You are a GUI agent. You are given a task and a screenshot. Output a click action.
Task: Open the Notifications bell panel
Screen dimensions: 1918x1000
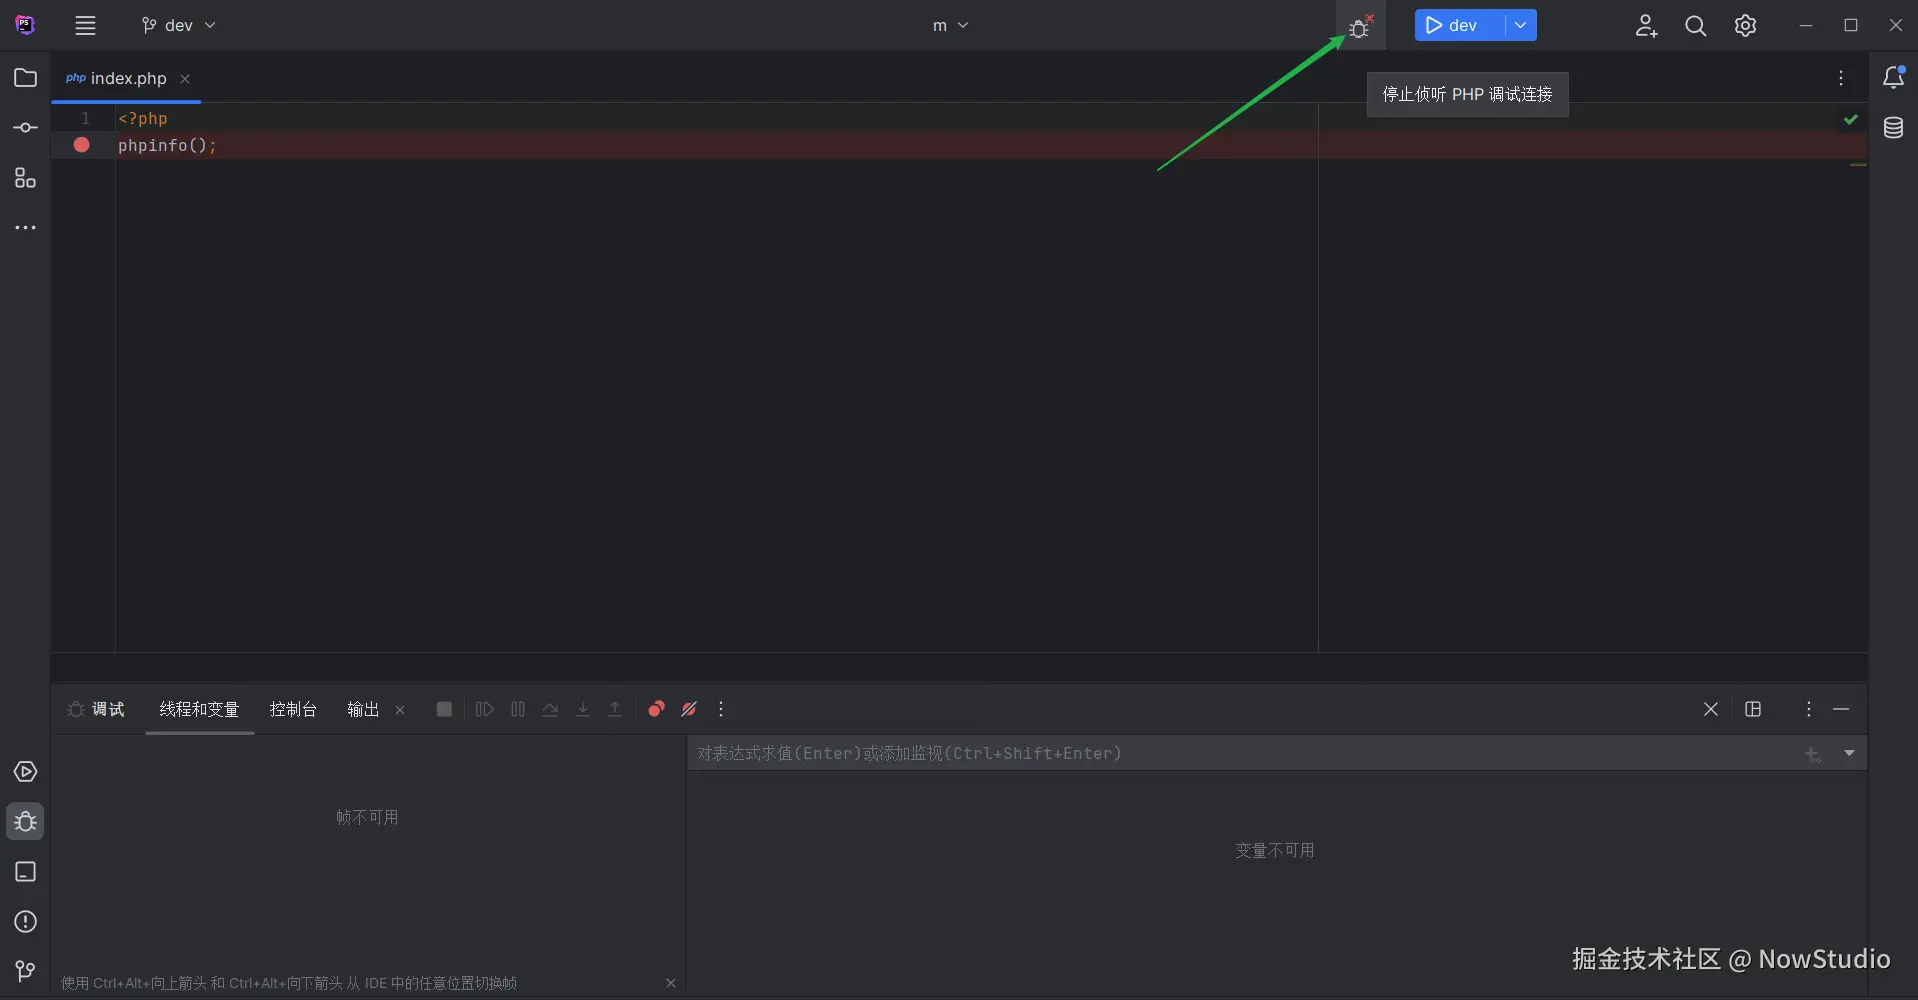(1893, 78)
